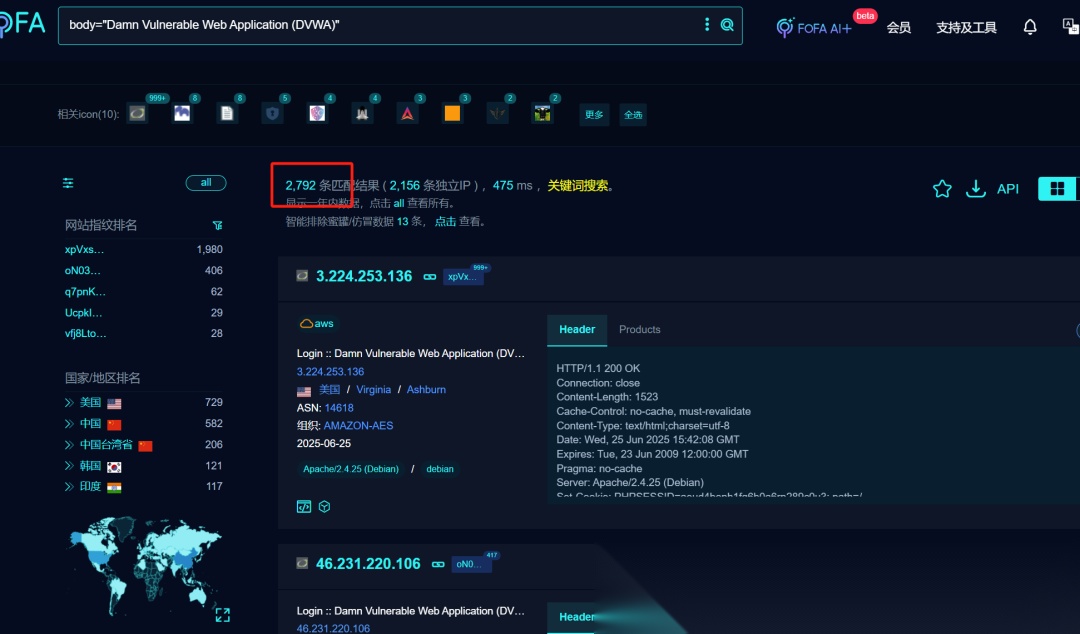Select the document page related icon
The height and width of the screenshot is (634, 1080).
tap(227, 114)
